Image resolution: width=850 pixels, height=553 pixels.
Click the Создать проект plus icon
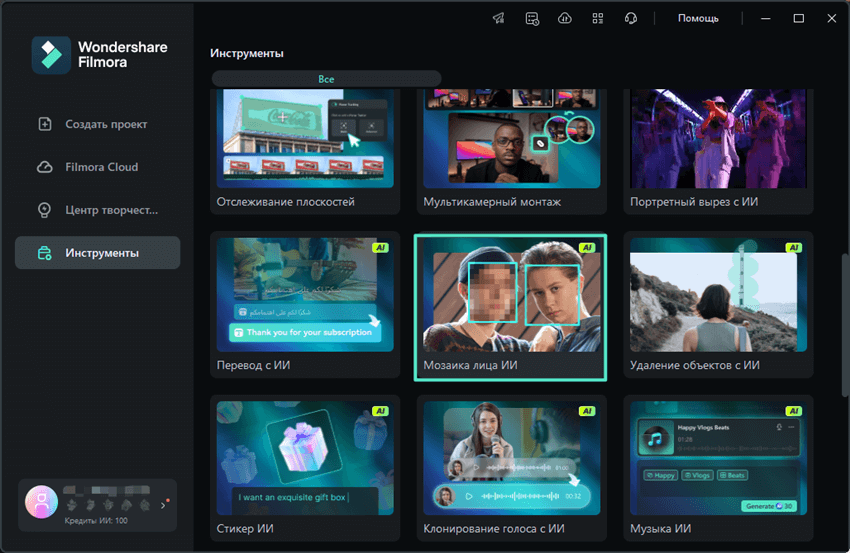point(44,124)
